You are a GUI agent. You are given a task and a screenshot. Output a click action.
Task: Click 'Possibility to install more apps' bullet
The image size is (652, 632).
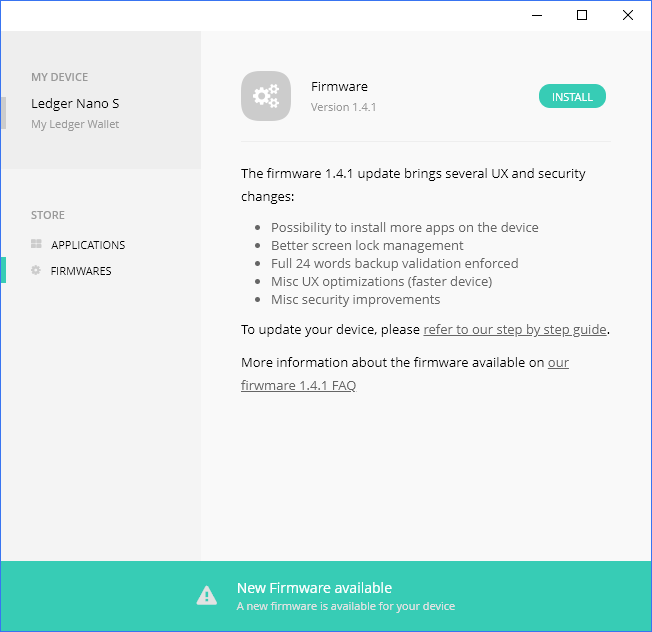click(405, 227)
